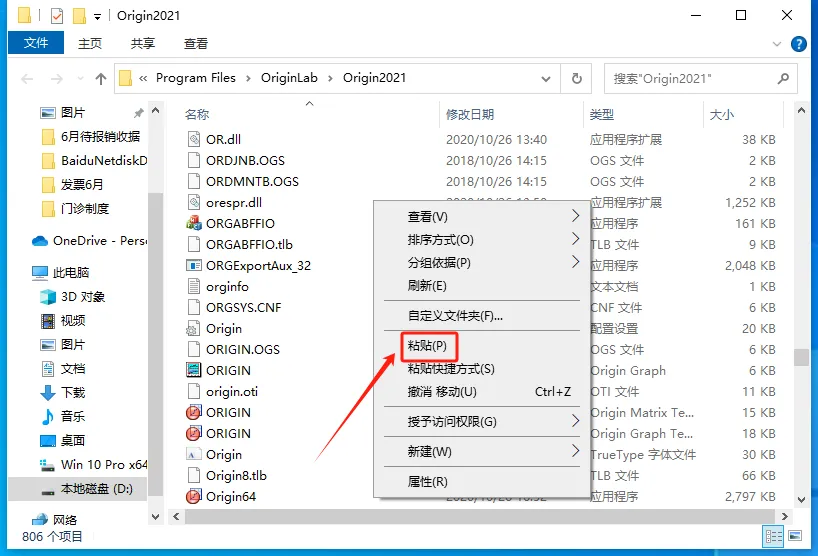Click the horizontal scrollbar right arrow
The height and width of the screenshot is (556, 818).
click(x=784, y=516)
